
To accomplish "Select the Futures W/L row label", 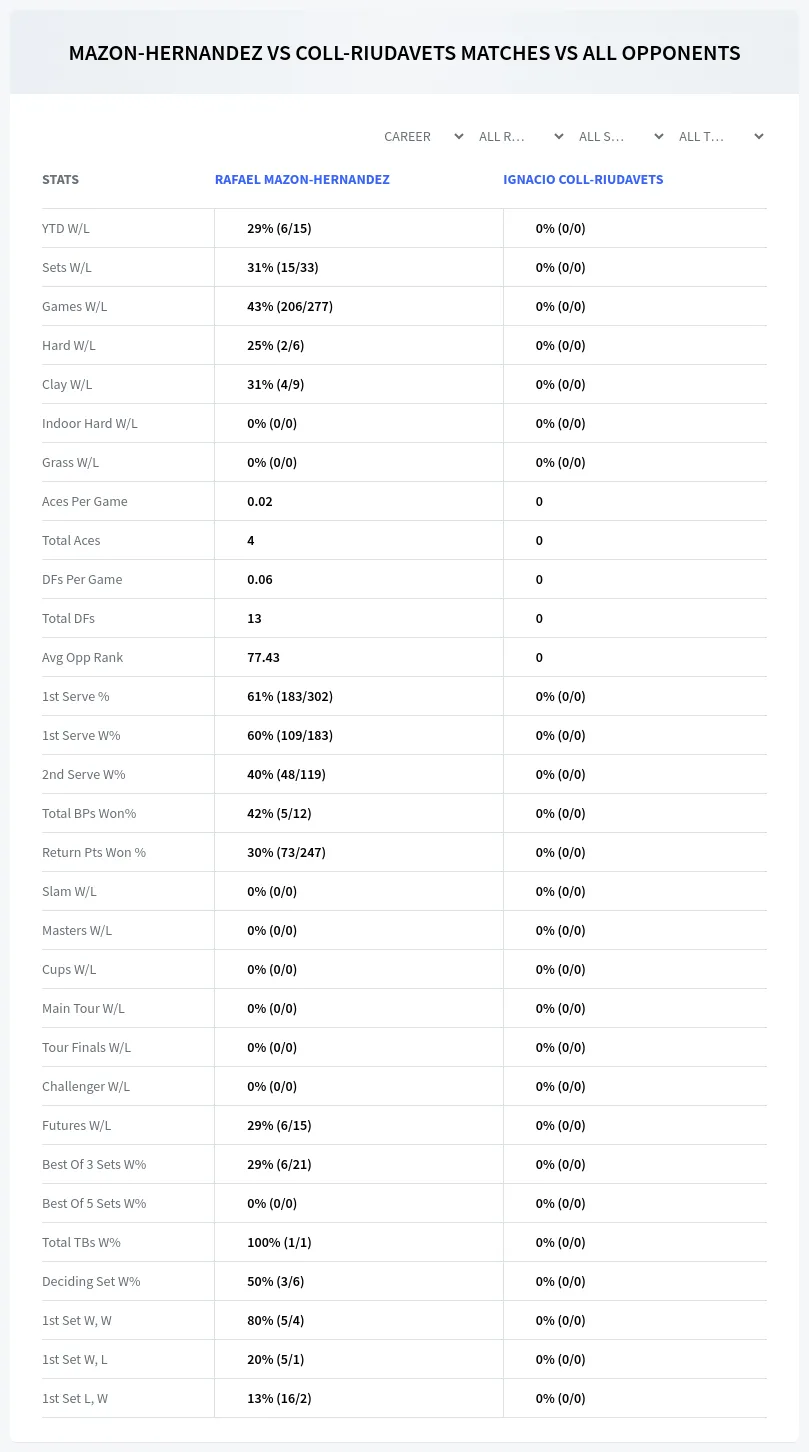I will pyautogui.click(x=77, y=1125).
